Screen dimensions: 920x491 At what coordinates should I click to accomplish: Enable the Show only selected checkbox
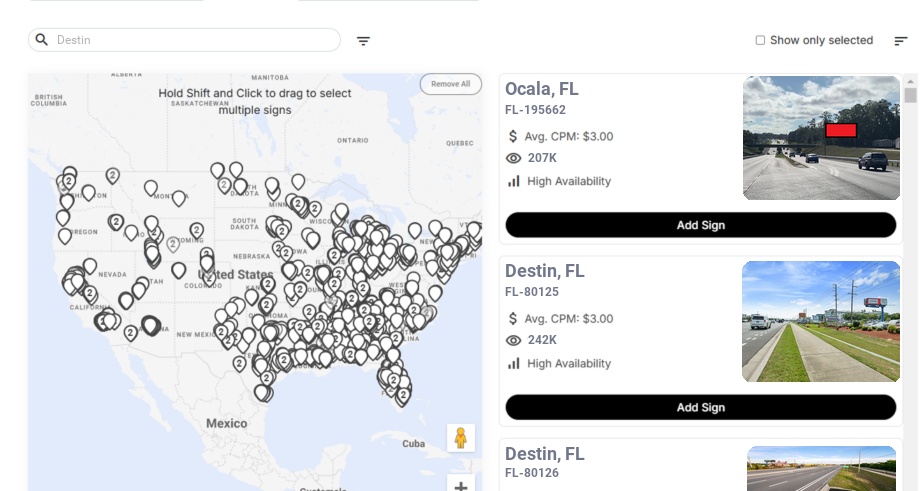[x=760, y=41]
